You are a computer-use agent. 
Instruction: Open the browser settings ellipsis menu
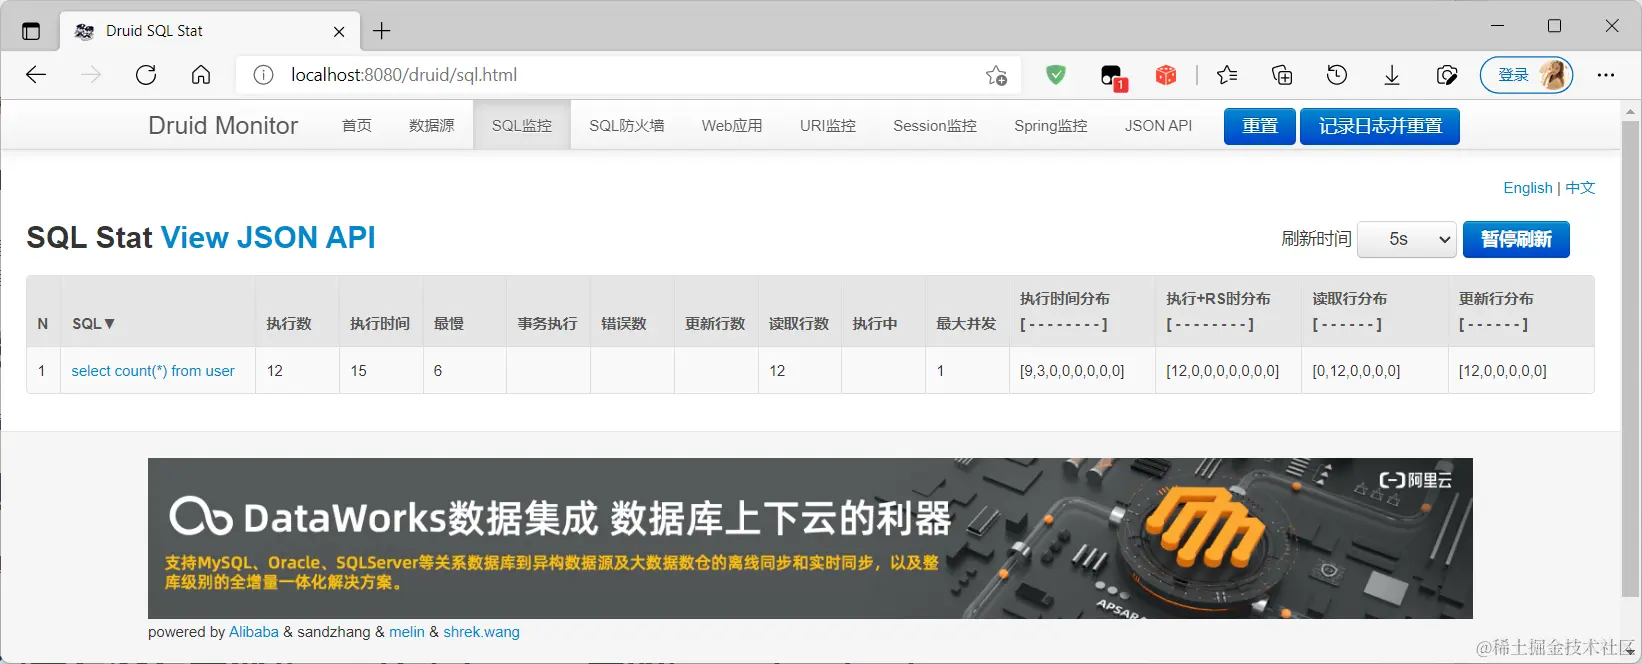click(x=1606, y=75)
